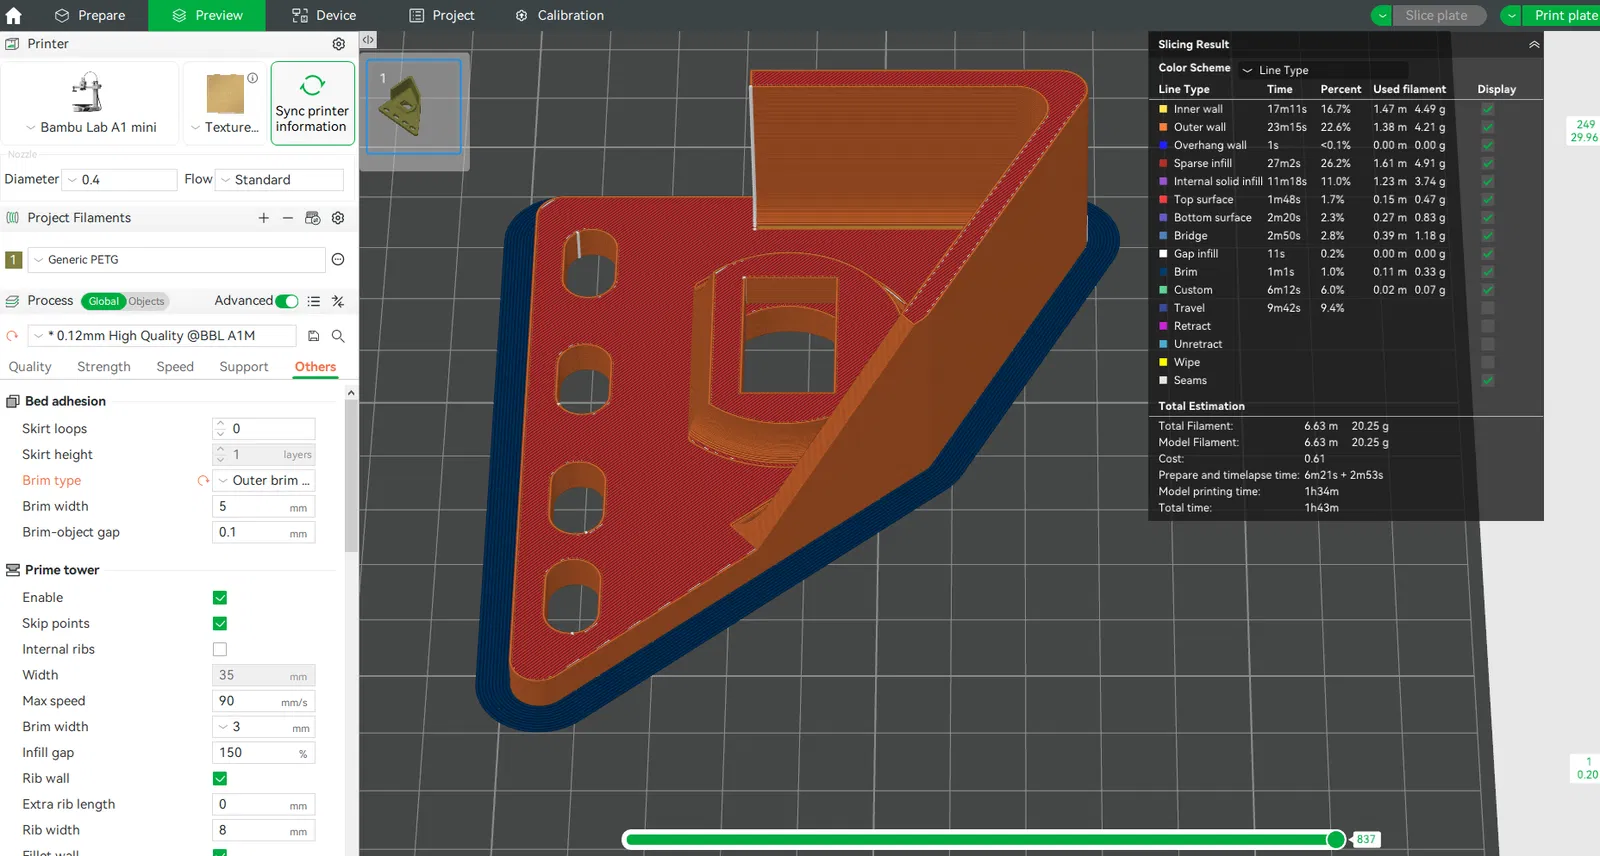The height and width of the screenshot is (856, 1600).
Task: Save process preset icon
Action: click(x=314, y=336)
